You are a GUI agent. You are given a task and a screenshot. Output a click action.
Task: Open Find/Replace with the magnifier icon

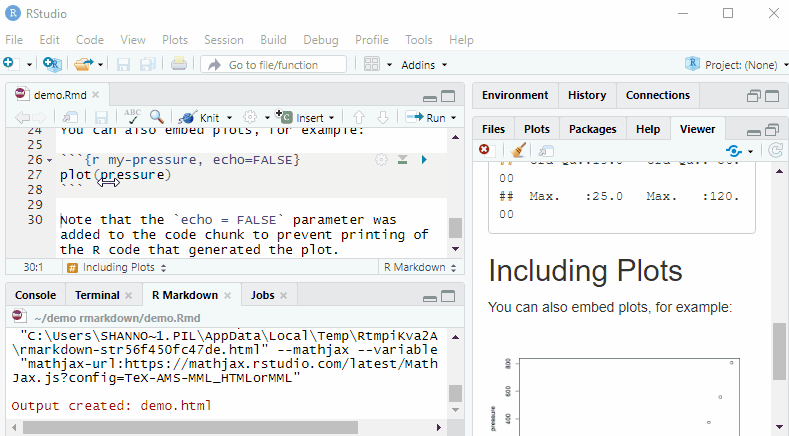click(x=156, y=117)
